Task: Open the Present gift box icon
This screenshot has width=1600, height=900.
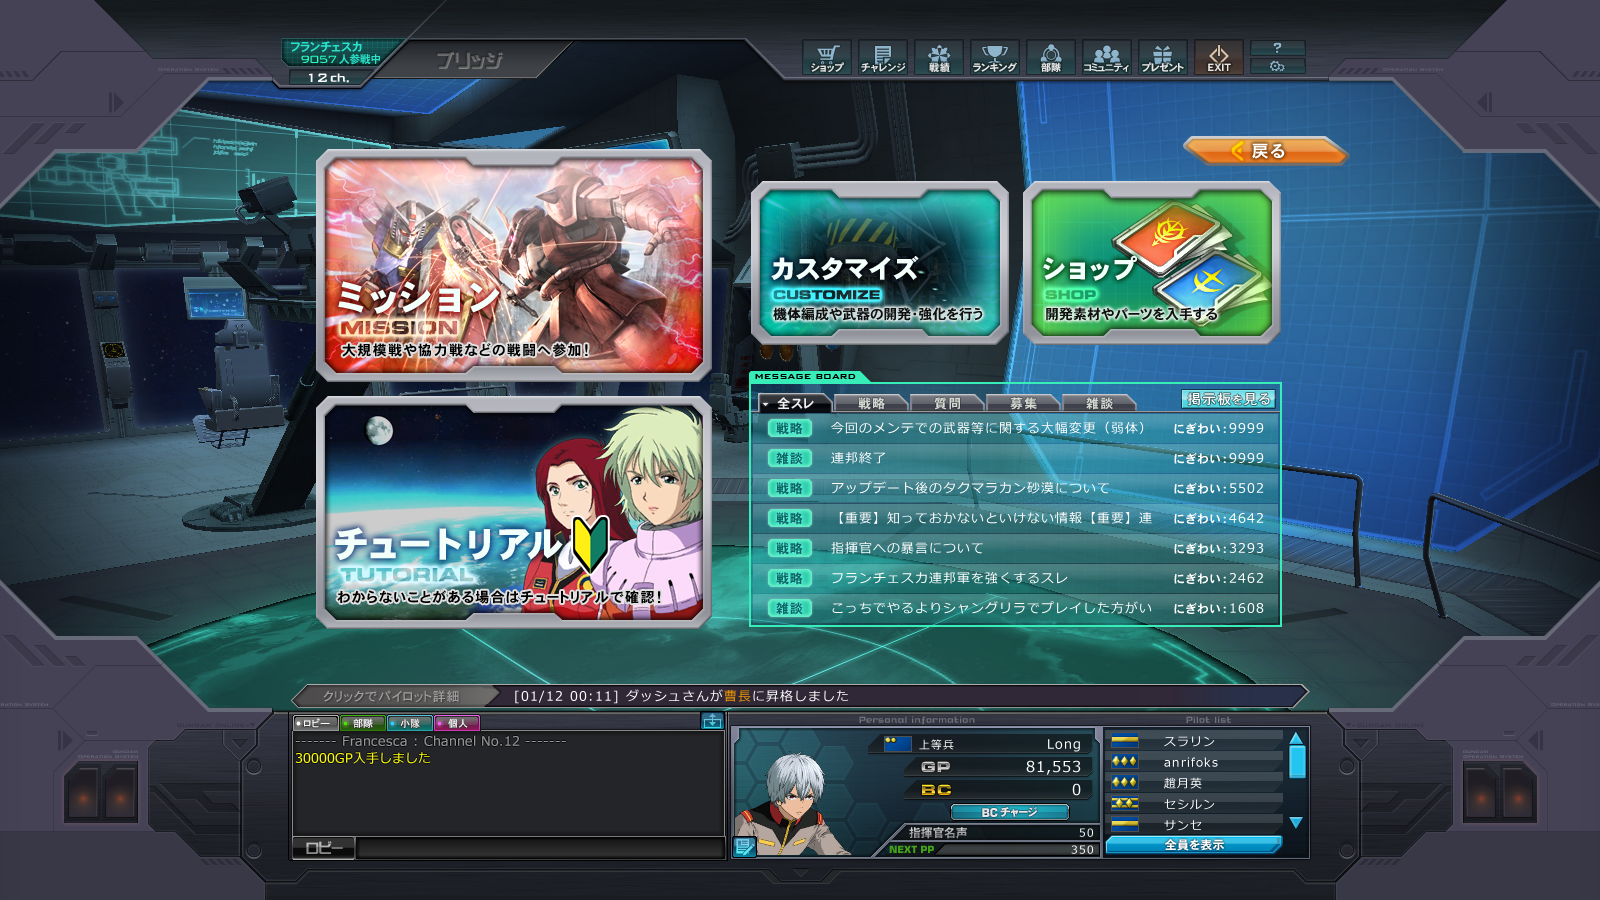Action: [x=1162, y=57]
